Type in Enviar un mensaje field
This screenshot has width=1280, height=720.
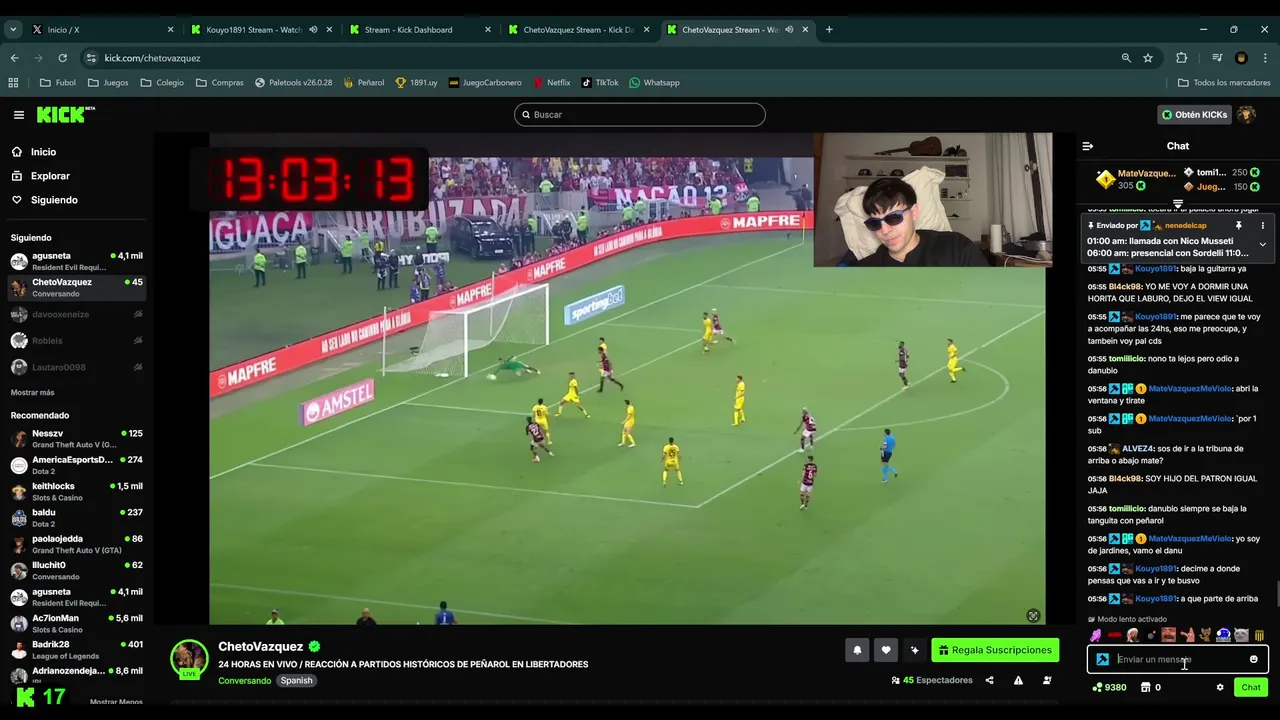pyautogui.click(x=1178, y=659)
